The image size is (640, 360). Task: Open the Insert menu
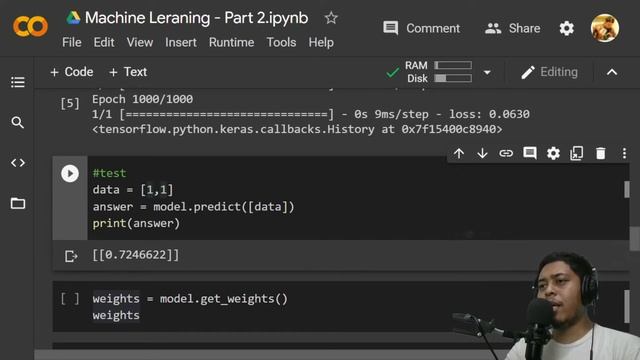tap(181, 42)
